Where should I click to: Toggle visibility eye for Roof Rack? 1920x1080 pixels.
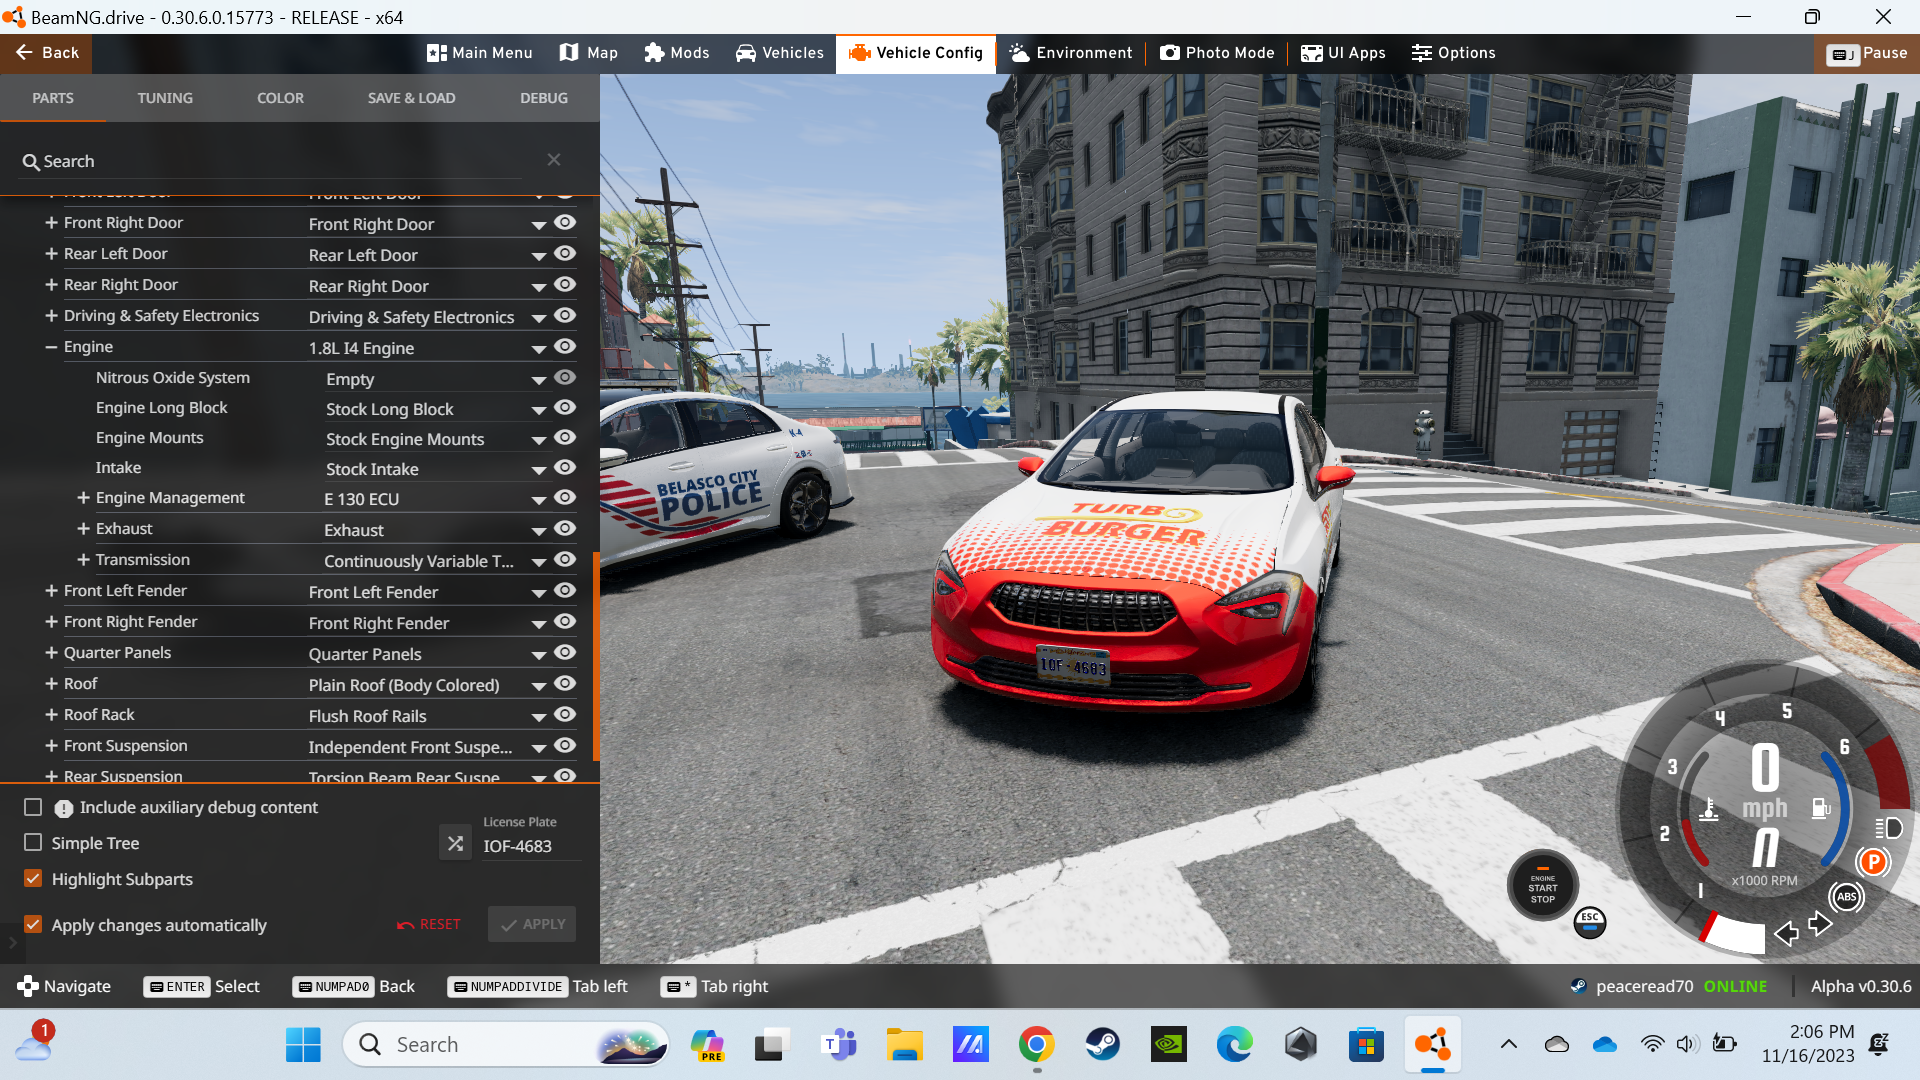click(565, 715)
